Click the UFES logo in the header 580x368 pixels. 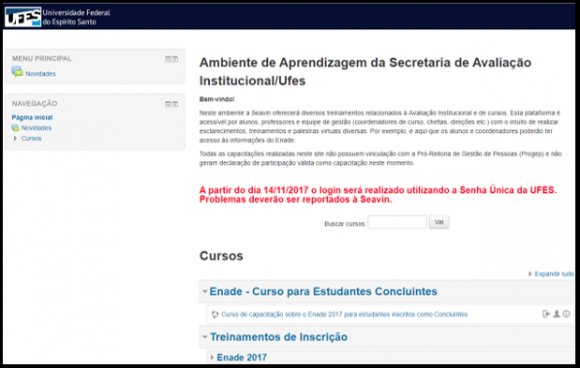(23, 17)
